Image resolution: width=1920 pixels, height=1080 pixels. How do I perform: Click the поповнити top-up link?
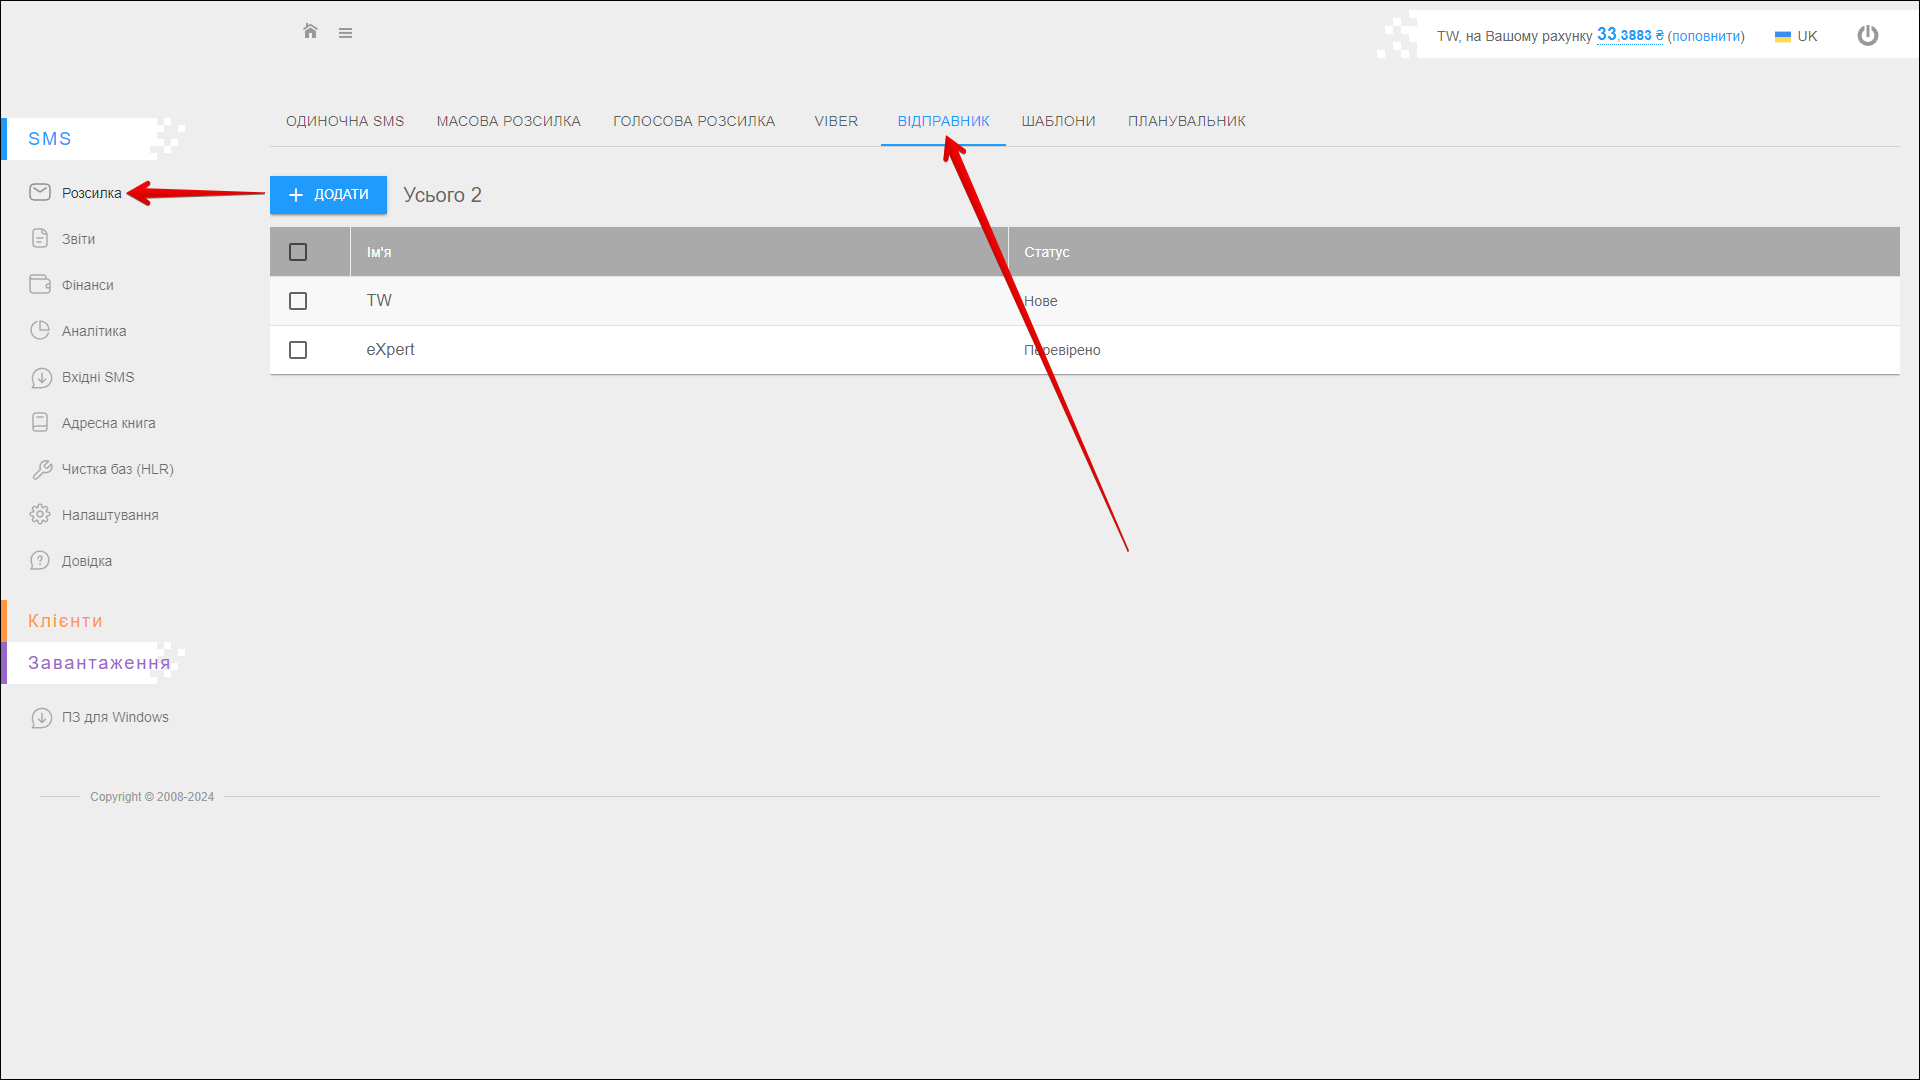coord(1705,36)
